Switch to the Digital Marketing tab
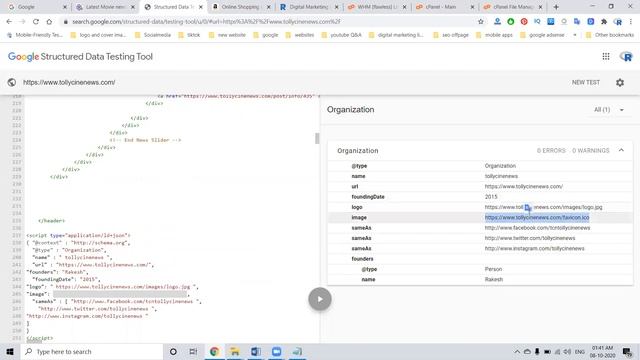640x360 pixels. click(x=309, y=7)
